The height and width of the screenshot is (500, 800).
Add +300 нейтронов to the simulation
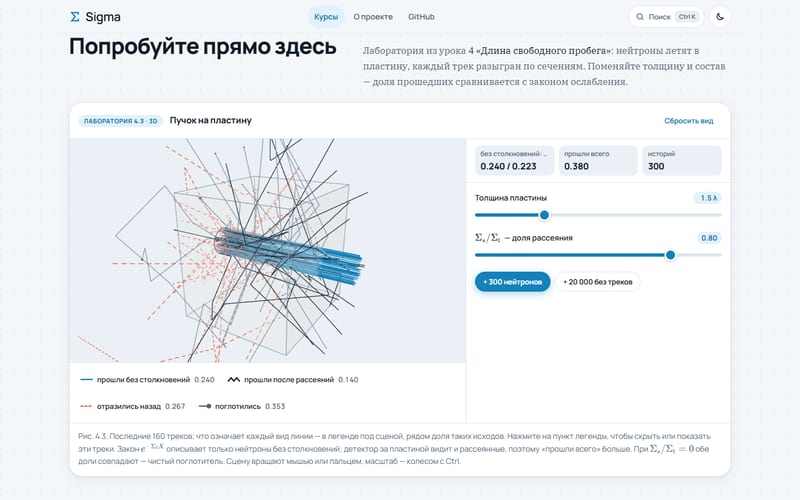tap(513, 282)
